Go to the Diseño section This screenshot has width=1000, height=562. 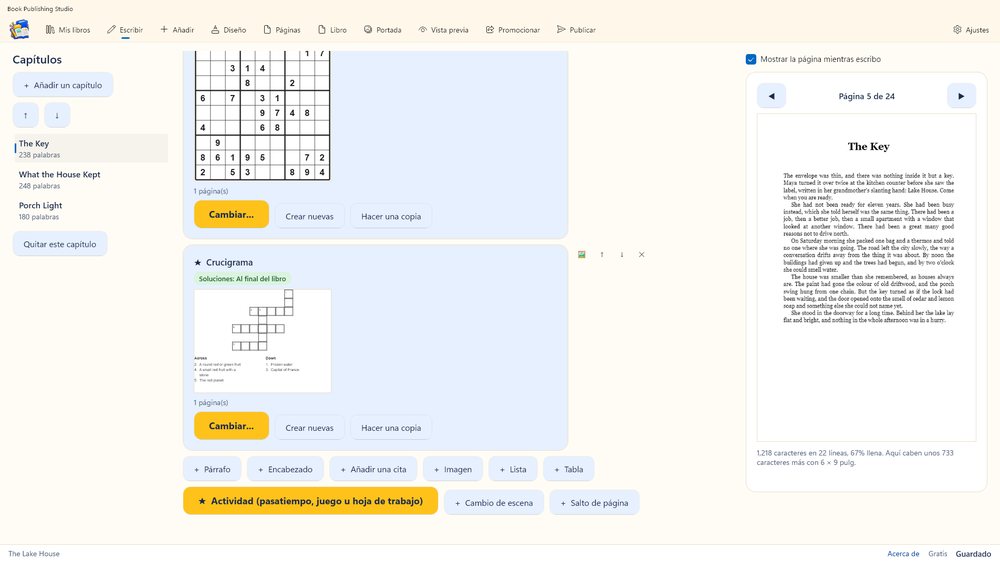228,30
